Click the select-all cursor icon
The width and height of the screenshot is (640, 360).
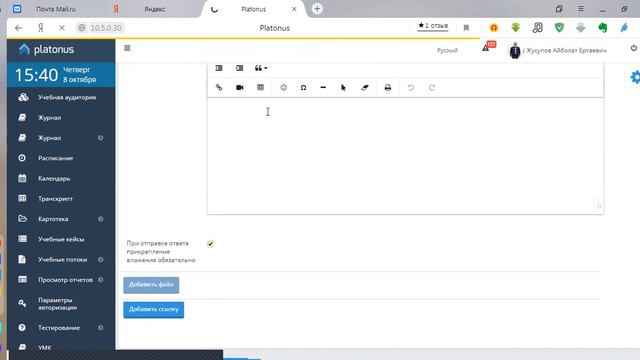[x=343, y=87]
